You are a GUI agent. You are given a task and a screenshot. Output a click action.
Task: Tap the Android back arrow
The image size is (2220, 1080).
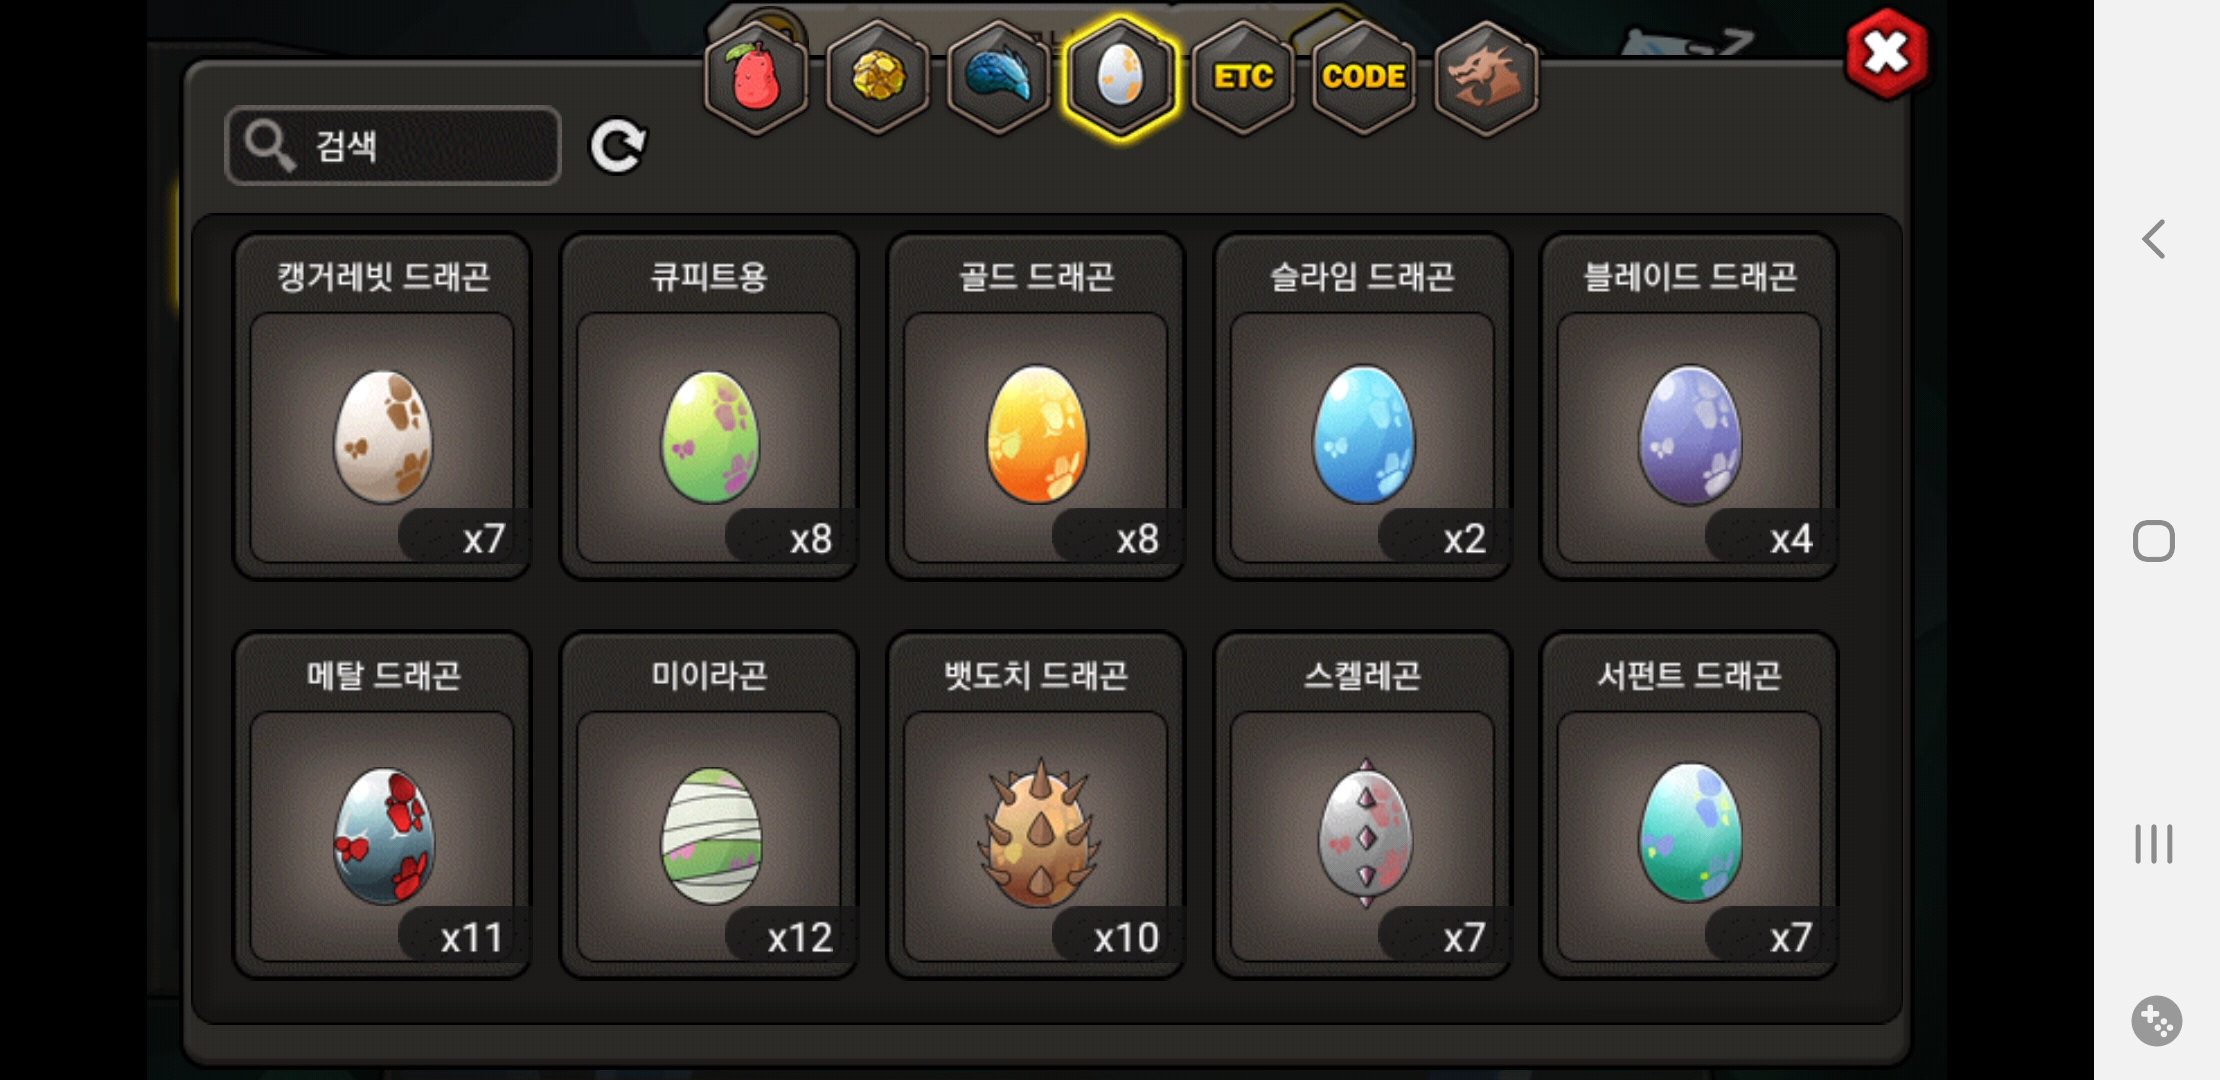point(2154,239)
